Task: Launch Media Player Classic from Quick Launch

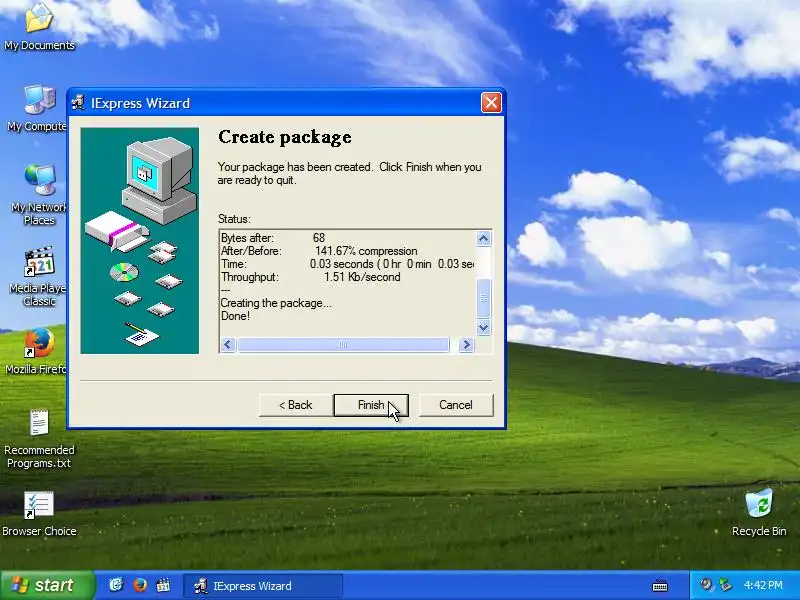Action: click(163, 585)
